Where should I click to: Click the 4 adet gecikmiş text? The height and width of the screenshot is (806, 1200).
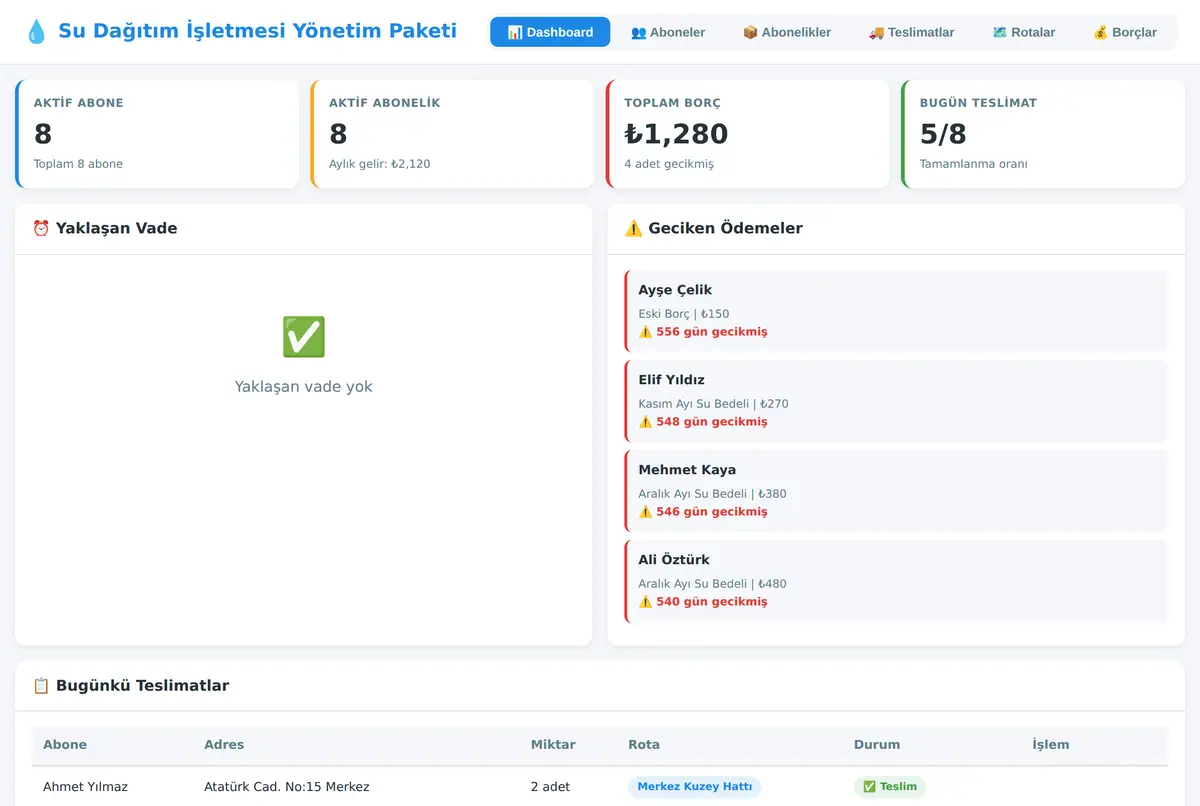(669, 164)
